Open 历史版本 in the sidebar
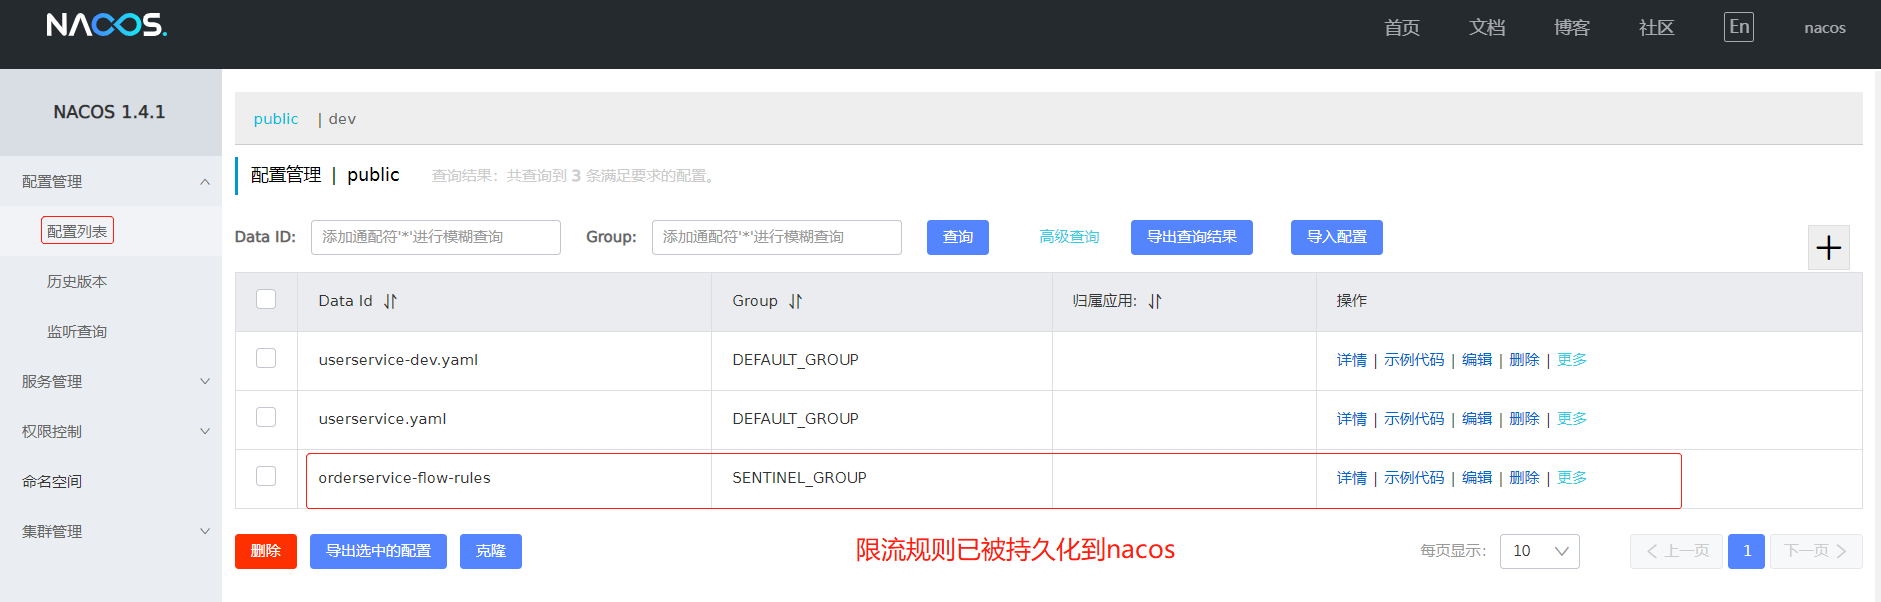This screenshot has width=1881, height=602. [x=77, y=281]
